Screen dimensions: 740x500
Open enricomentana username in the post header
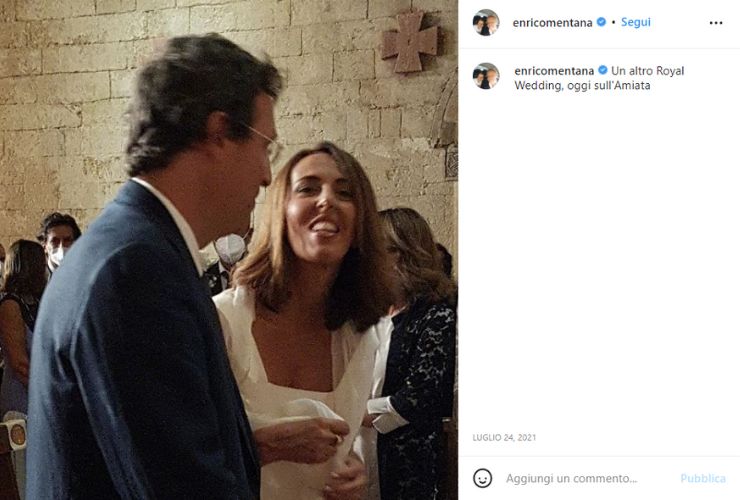553,22
